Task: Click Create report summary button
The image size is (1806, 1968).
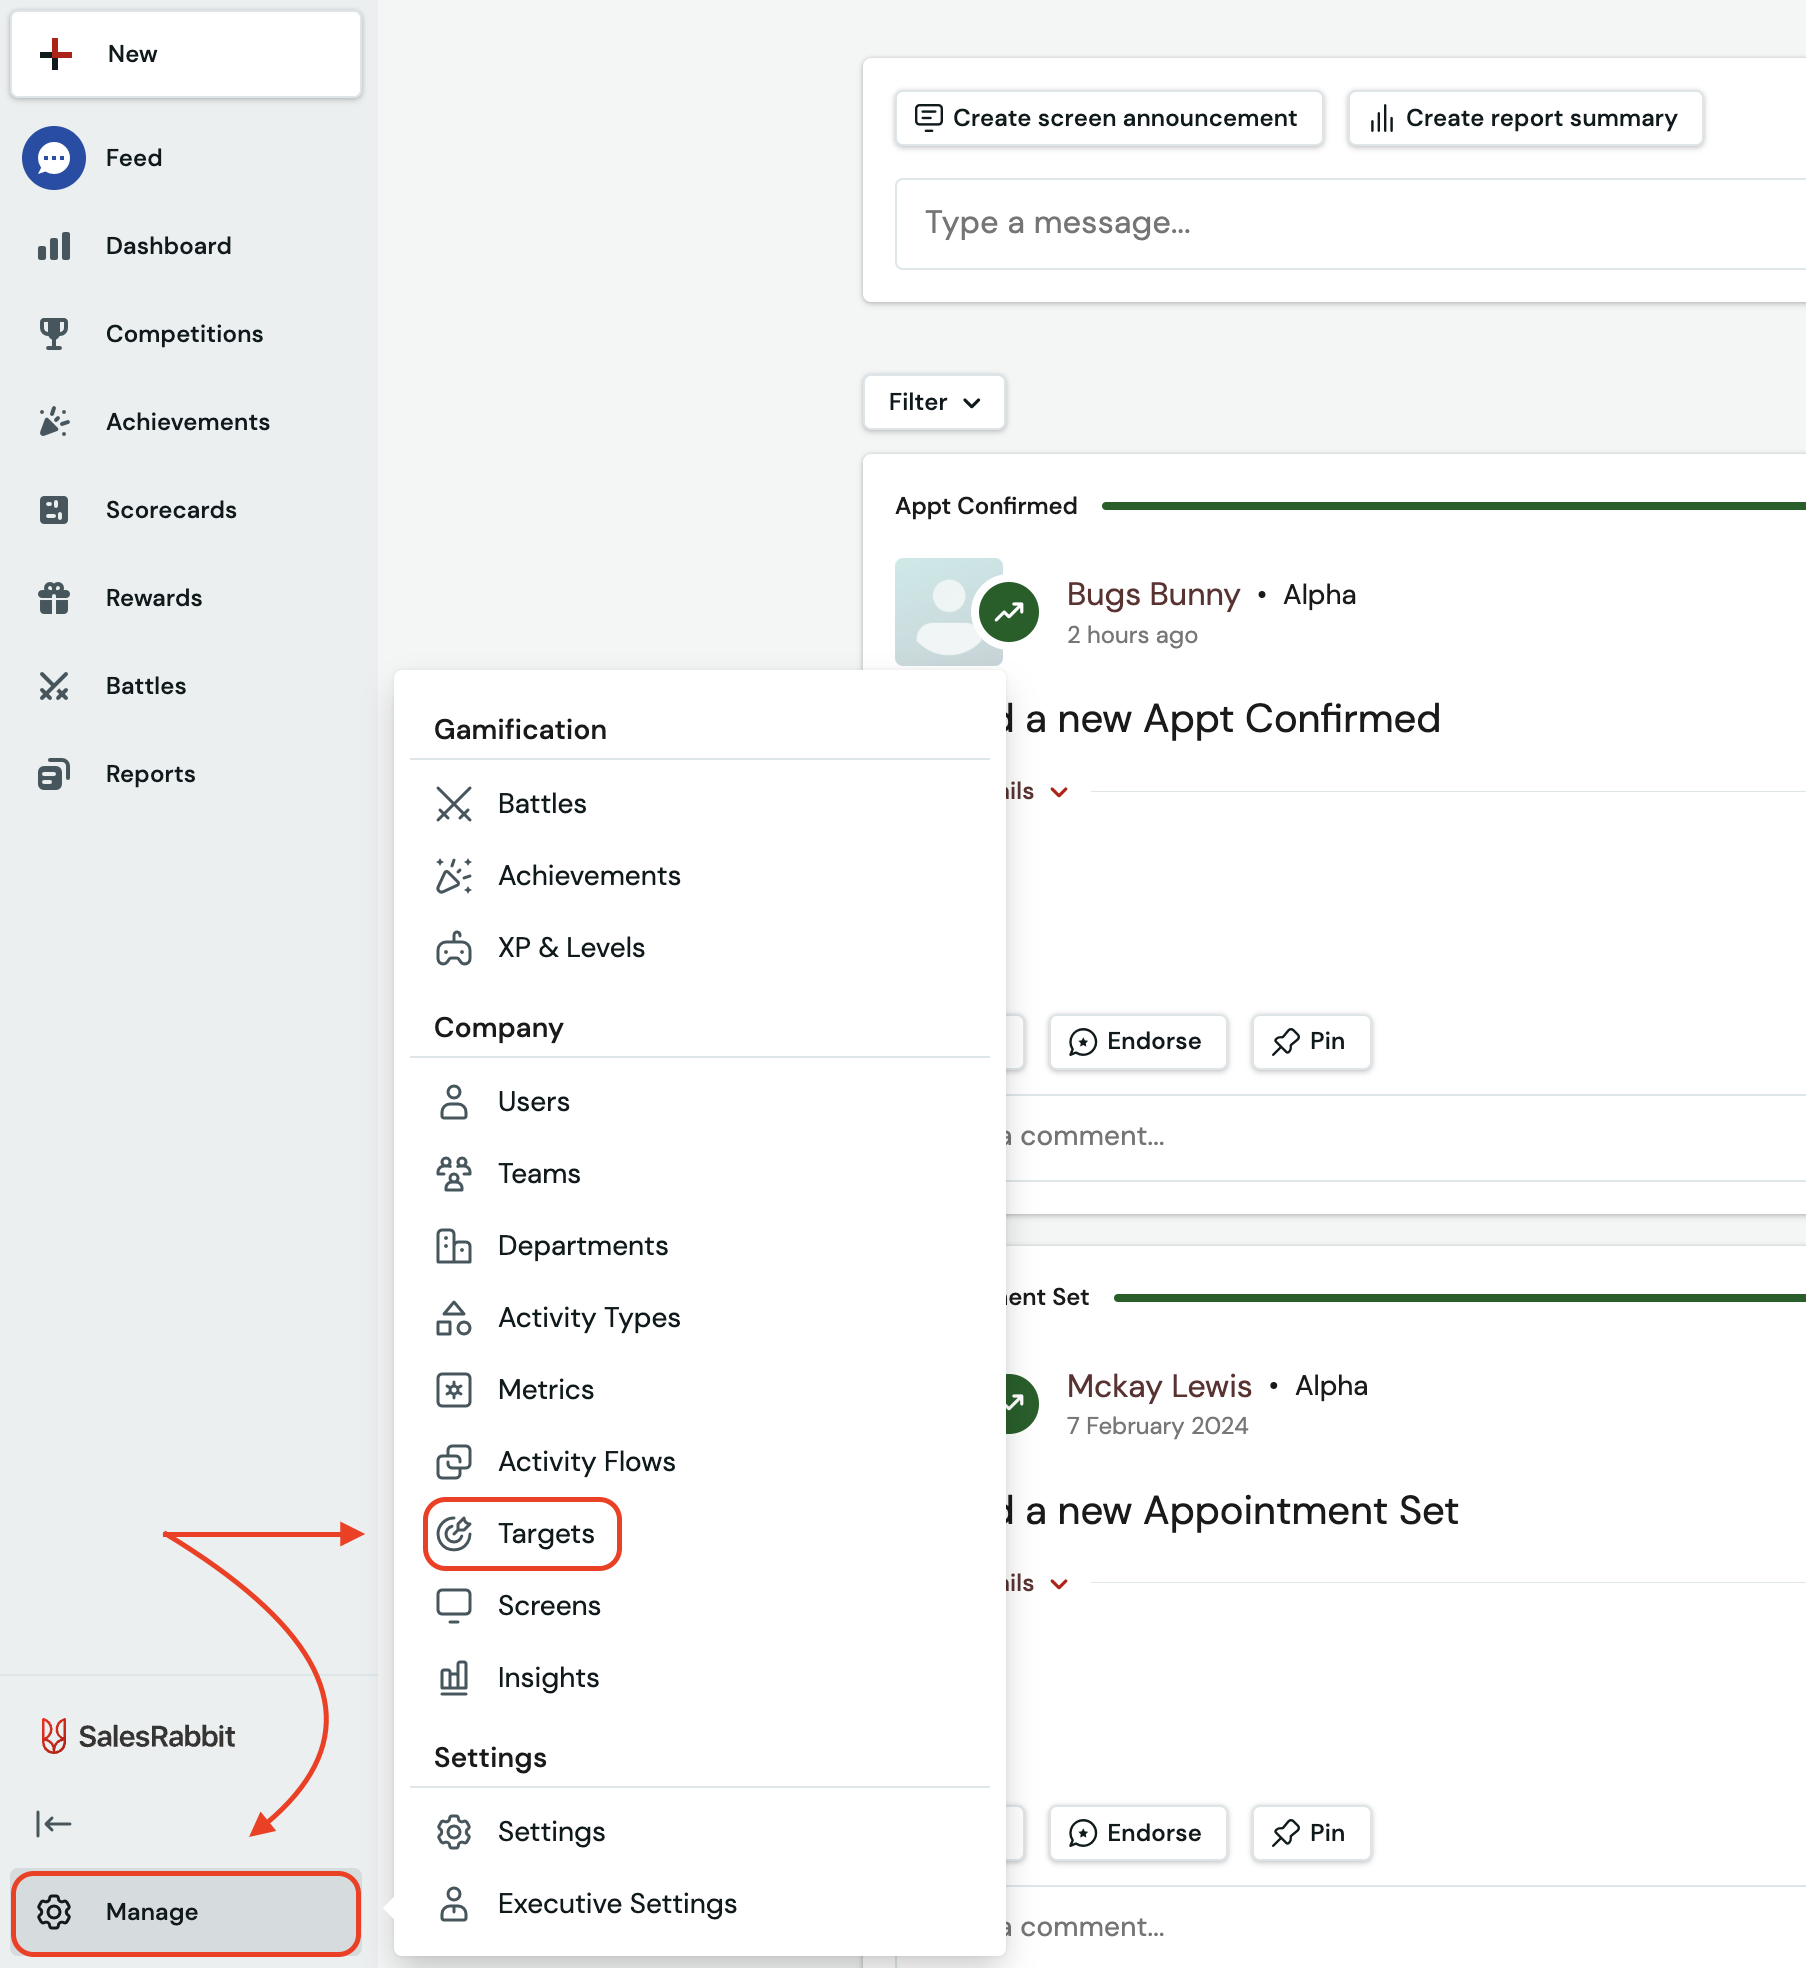Action: coord(1526,118)
